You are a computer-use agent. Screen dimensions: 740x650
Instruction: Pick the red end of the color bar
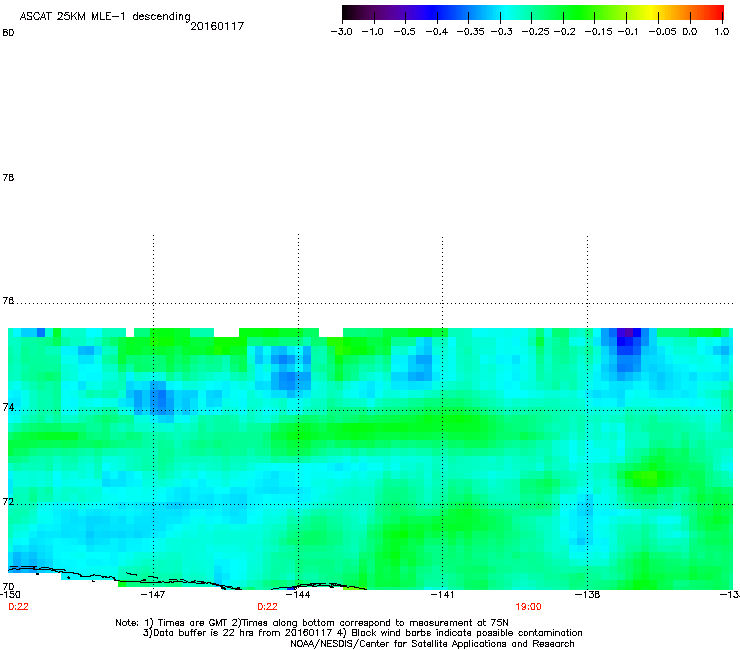[718, 12]
